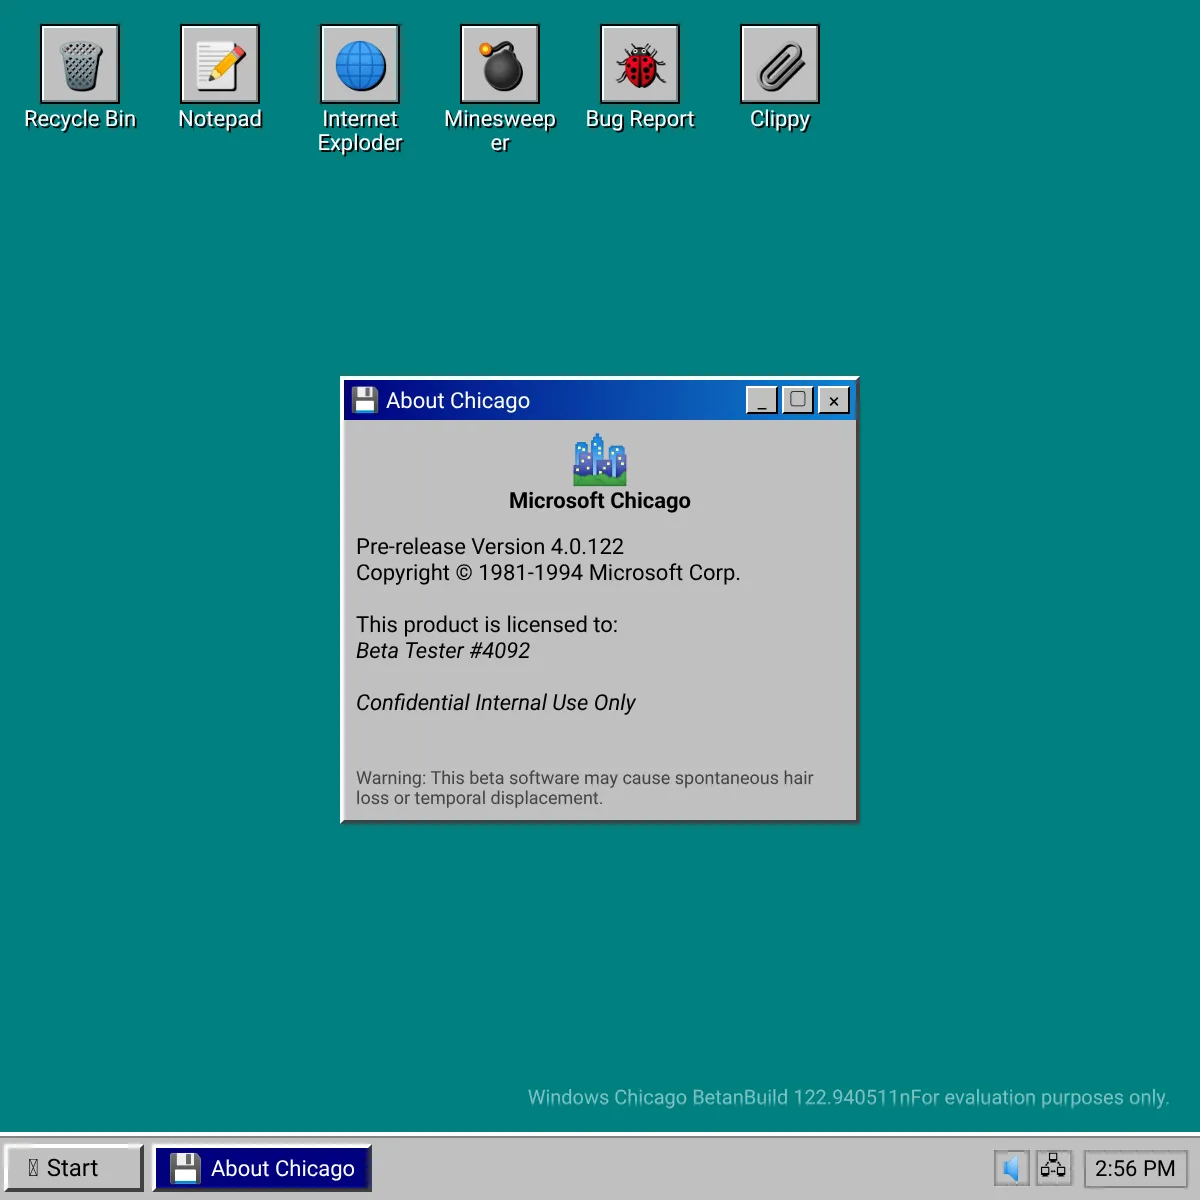Start Minesweeper via the bomb icon
Image resolution: width=1200 pixels, height=1200 pixels.
[x=500, y=64]
